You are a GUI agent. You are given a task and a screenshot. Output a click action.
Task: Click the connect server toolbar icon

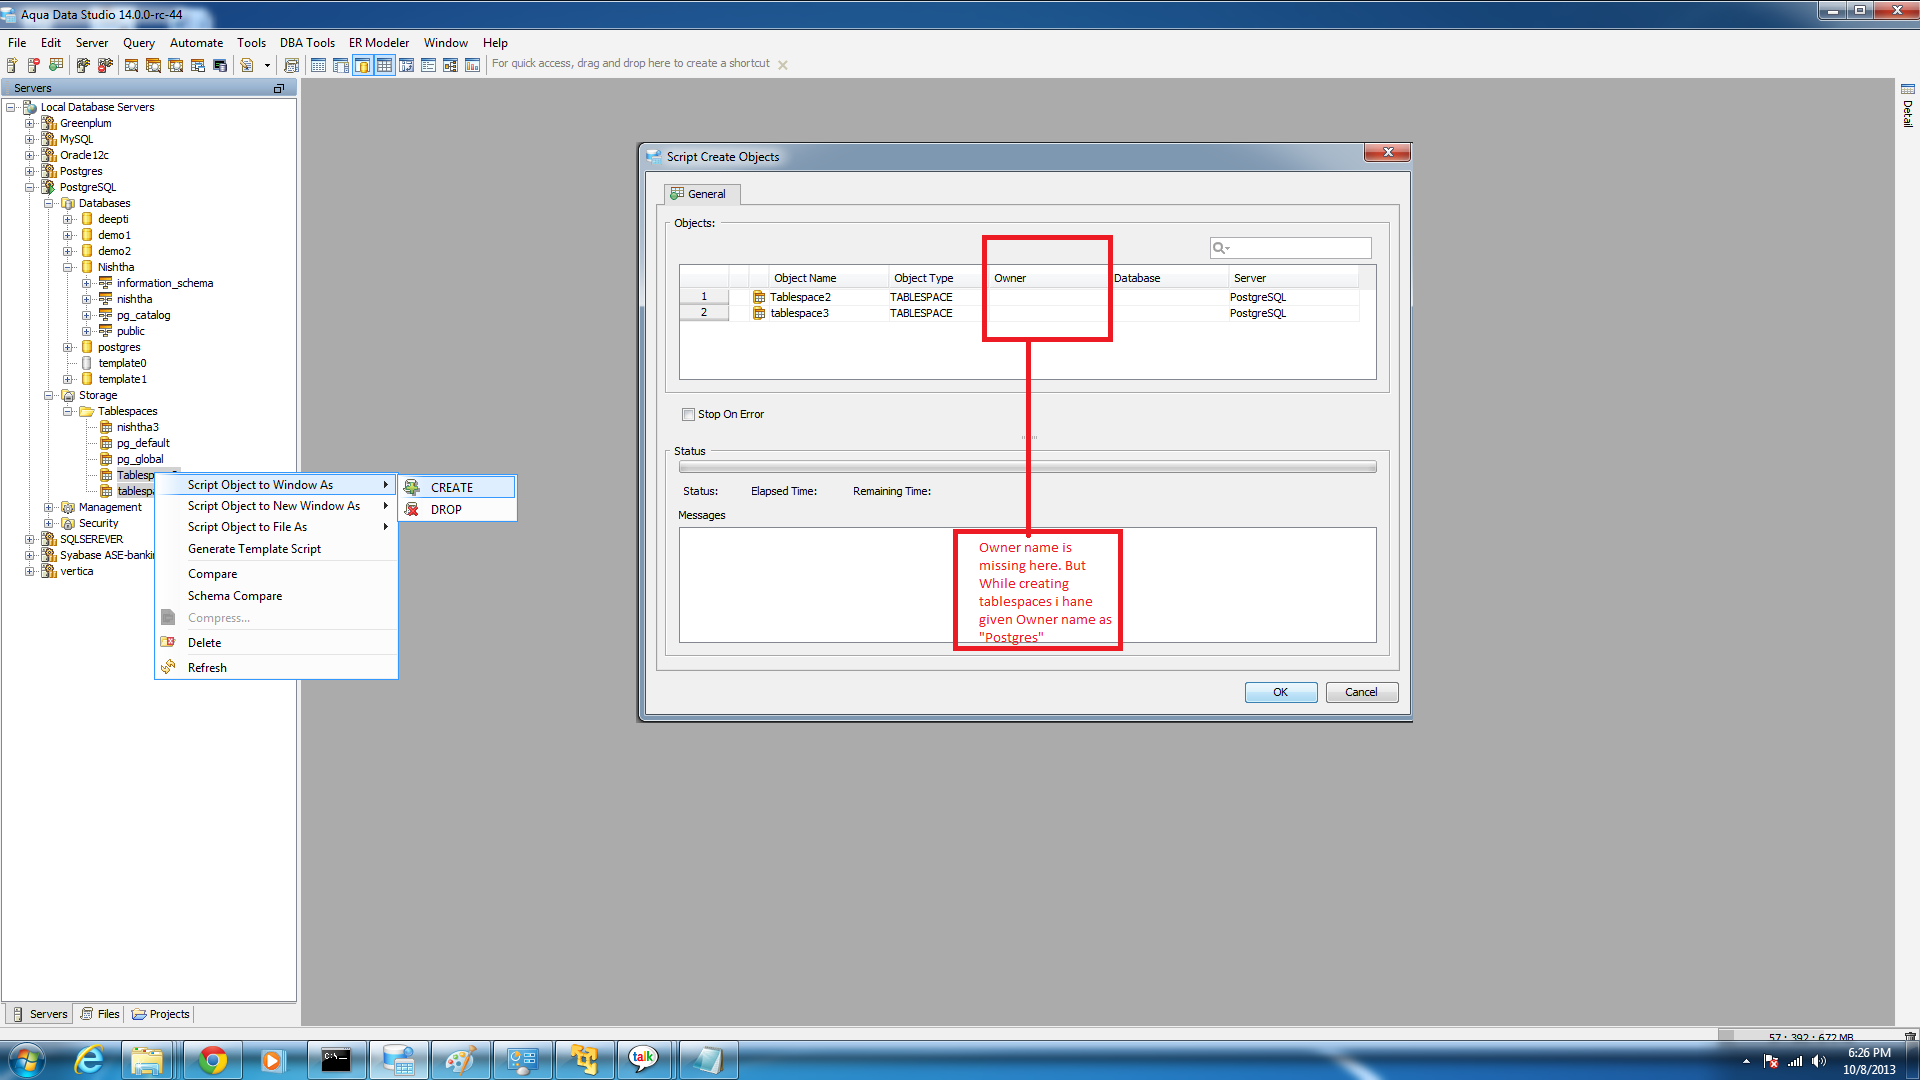click(x=83, y=65)
